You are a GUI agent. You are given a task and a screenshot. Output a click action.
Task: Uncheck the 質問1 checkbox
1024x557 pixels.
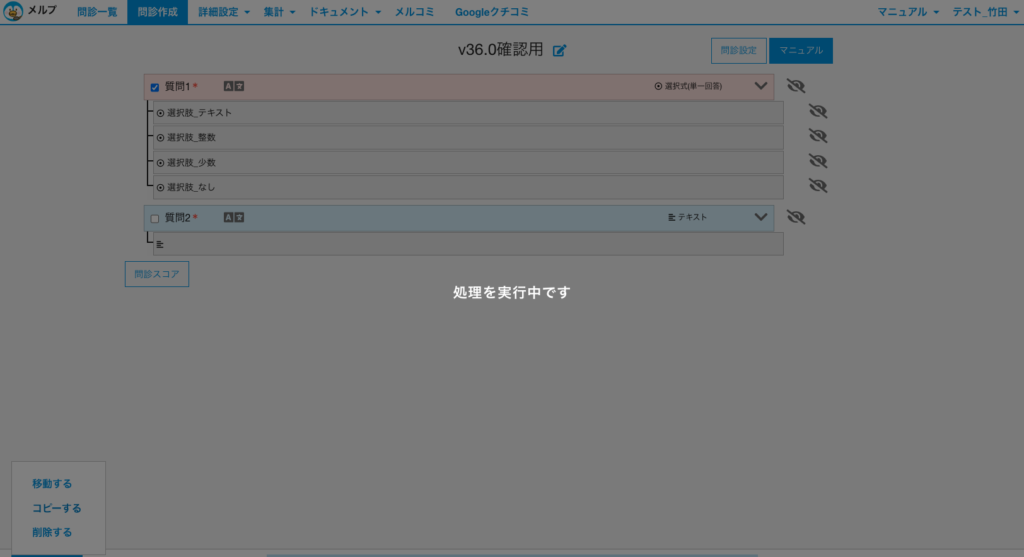[x=155, y=87]
